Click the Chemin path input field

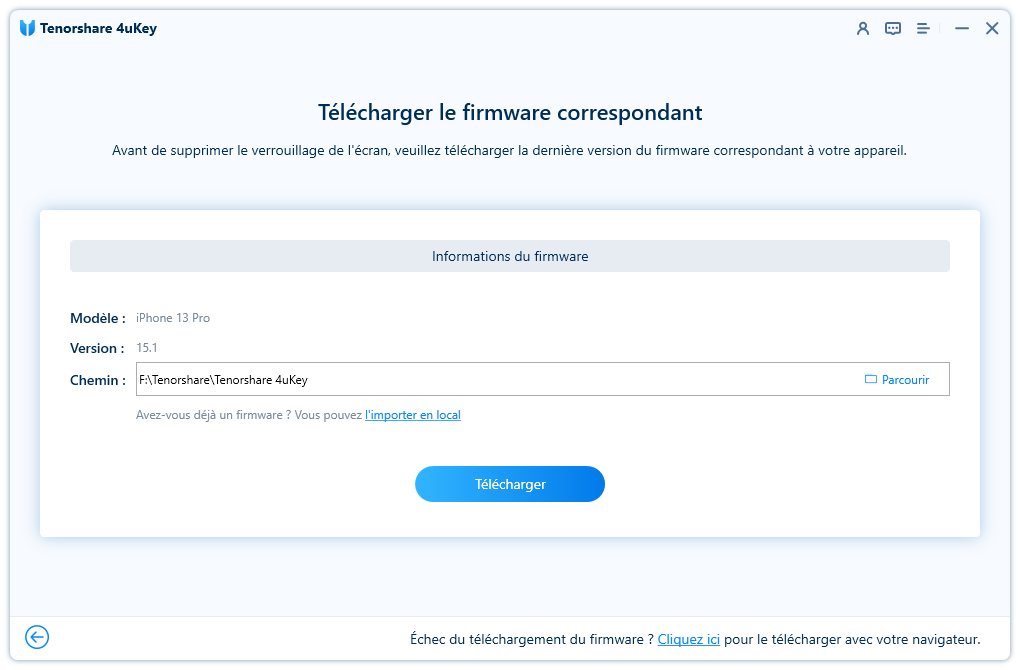pos(543,379)
